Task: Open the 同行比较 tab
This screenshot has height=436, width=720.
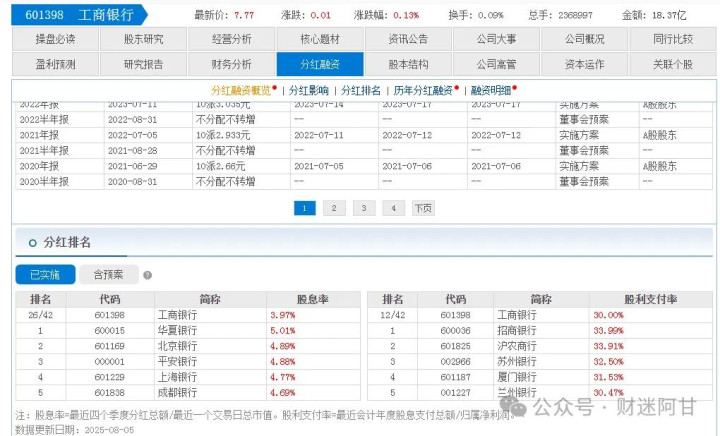Action: tap(673, 39)
